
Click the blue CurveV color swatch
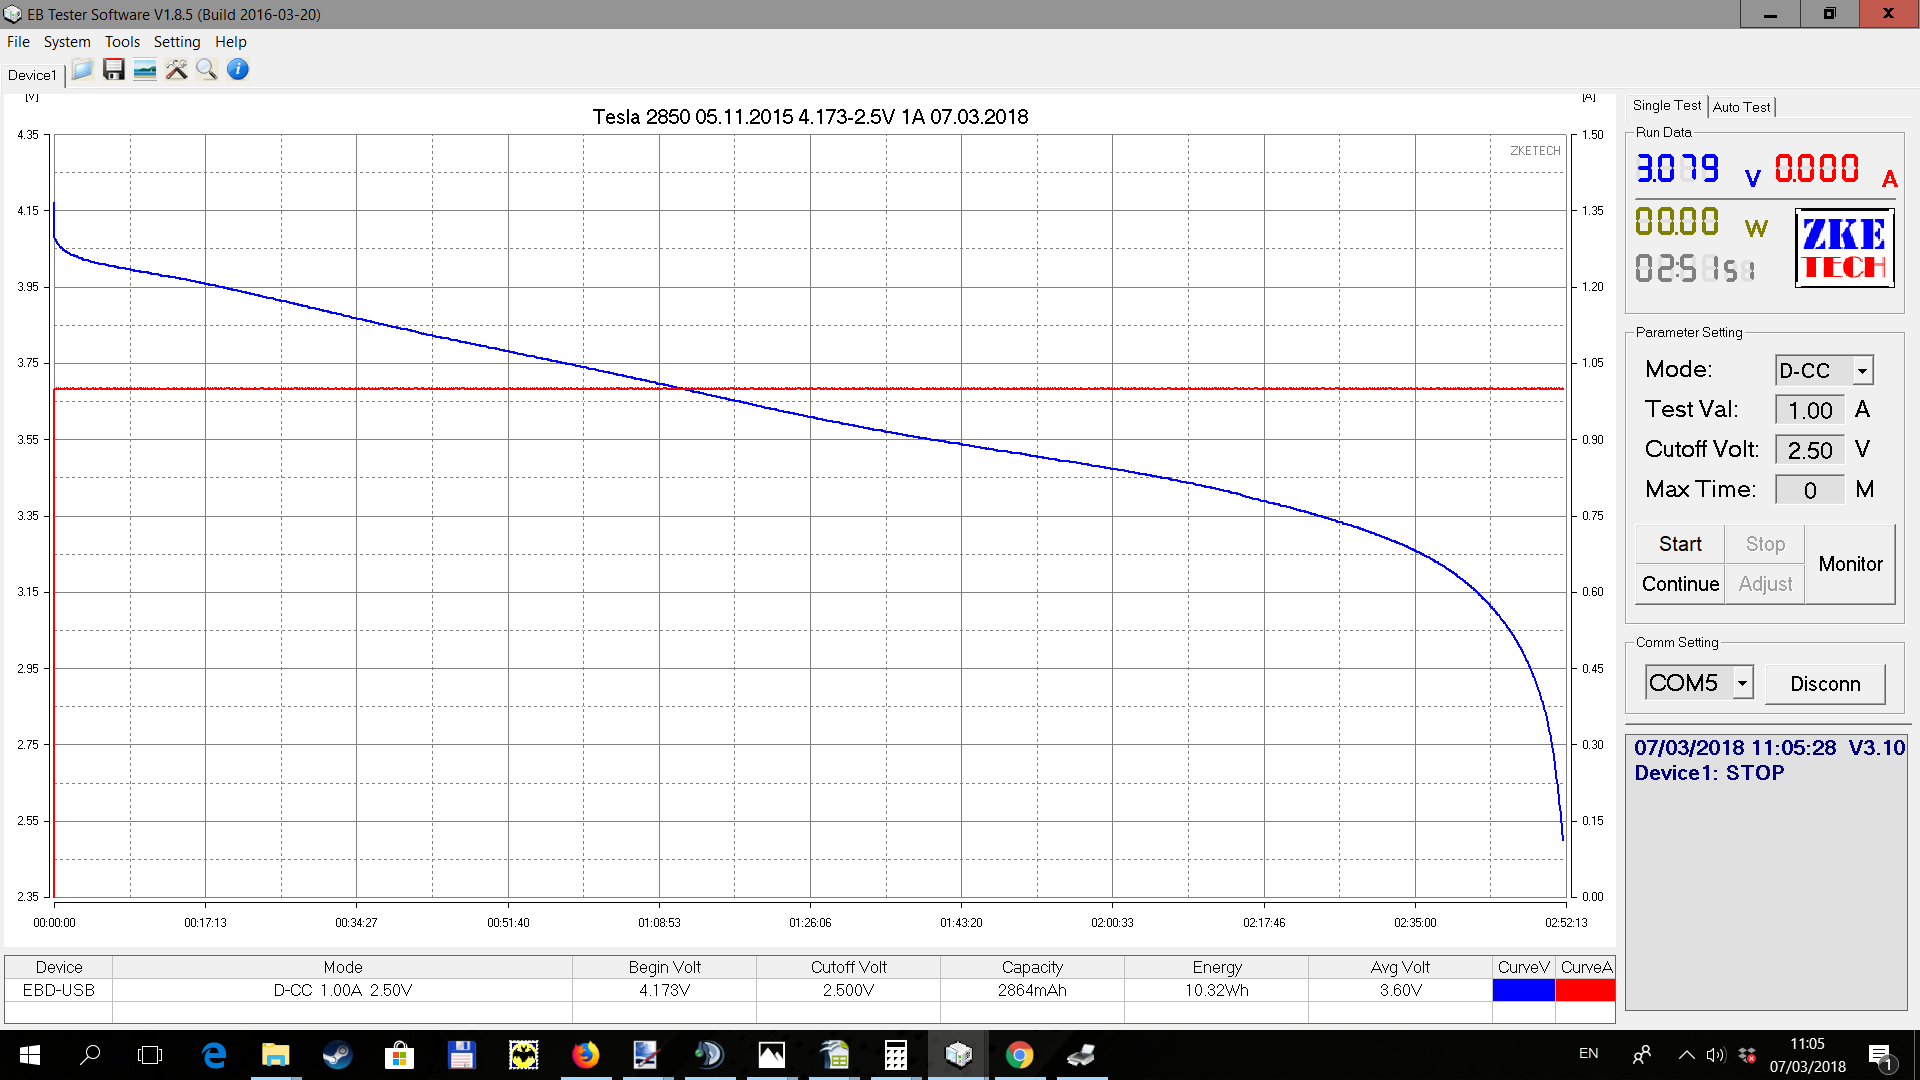(1523, 990)
